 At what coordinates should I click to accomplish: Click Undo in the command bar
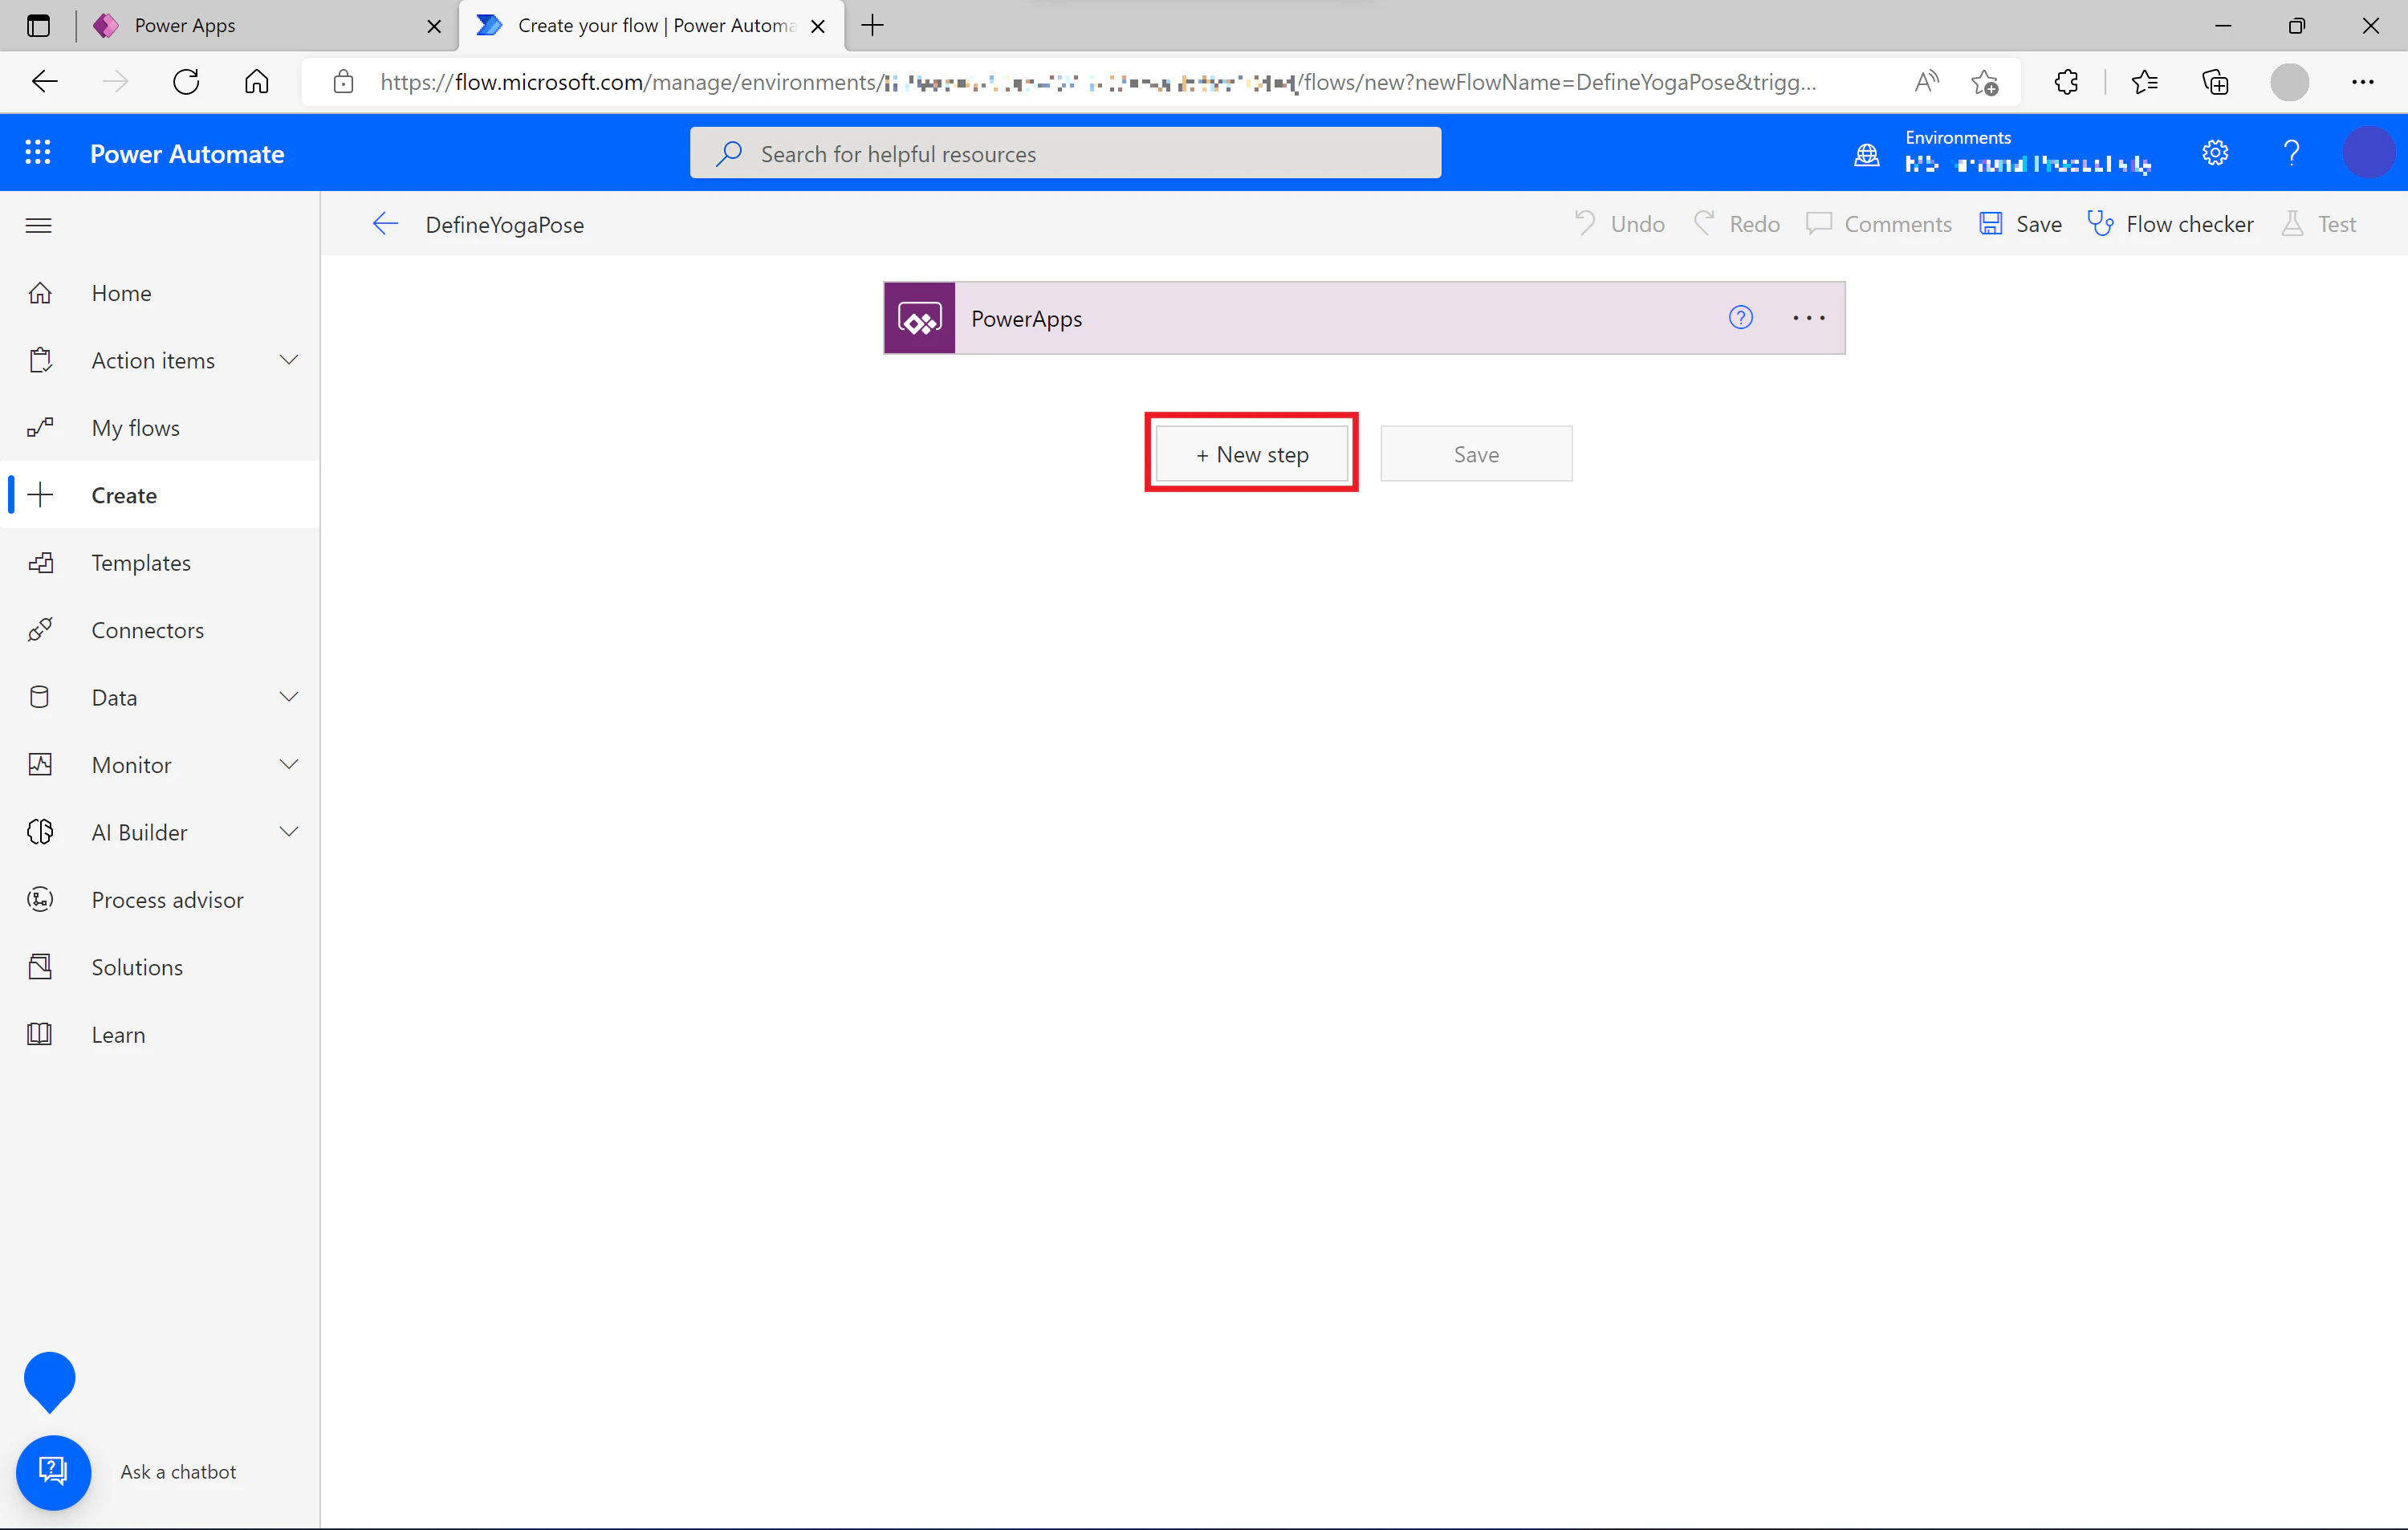coord(1619,224)
